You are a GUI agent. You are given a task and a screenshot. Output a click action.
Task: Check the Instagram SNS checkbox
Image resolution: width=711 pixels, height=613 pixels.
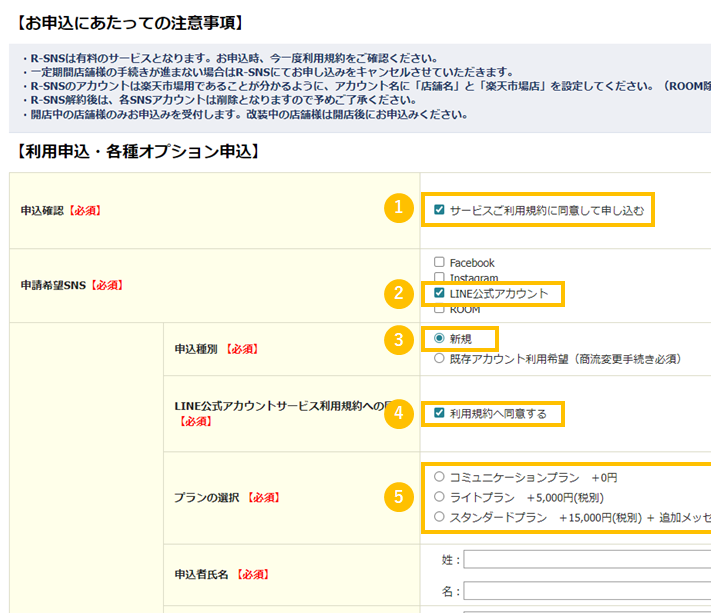coord(439,278)
